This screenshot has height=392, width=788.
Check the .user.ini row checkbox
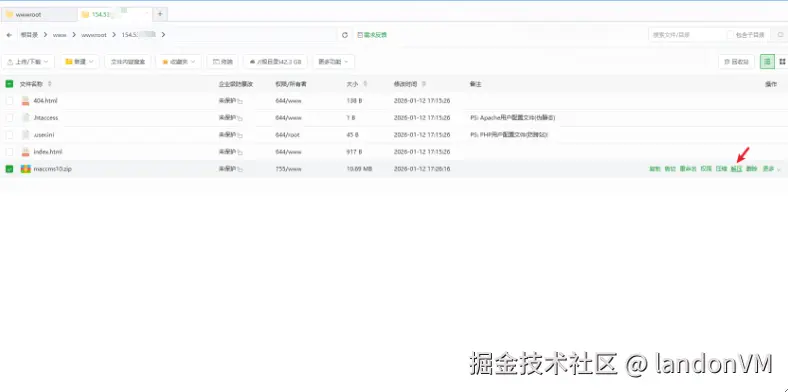(10, 135)
